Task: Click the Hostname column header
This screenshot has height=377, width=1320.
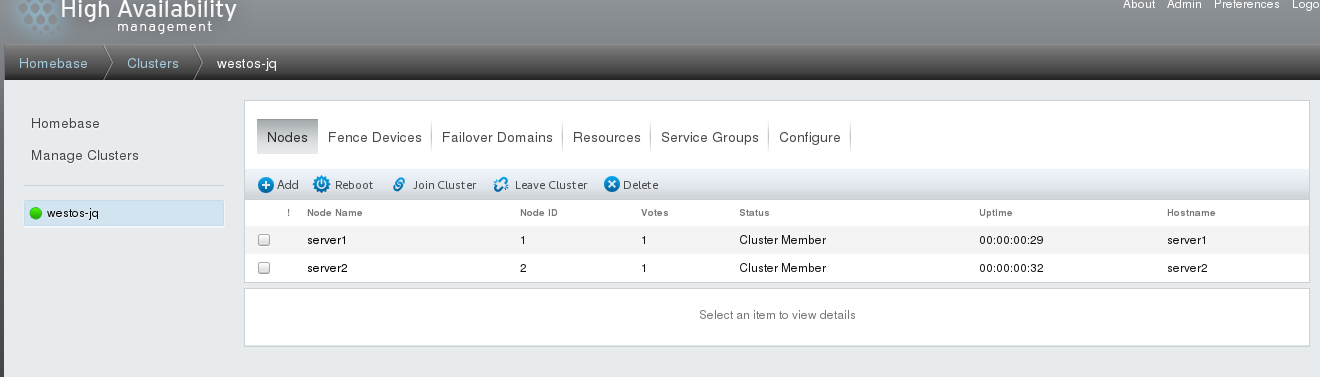Action: (x=1191, y=213)
